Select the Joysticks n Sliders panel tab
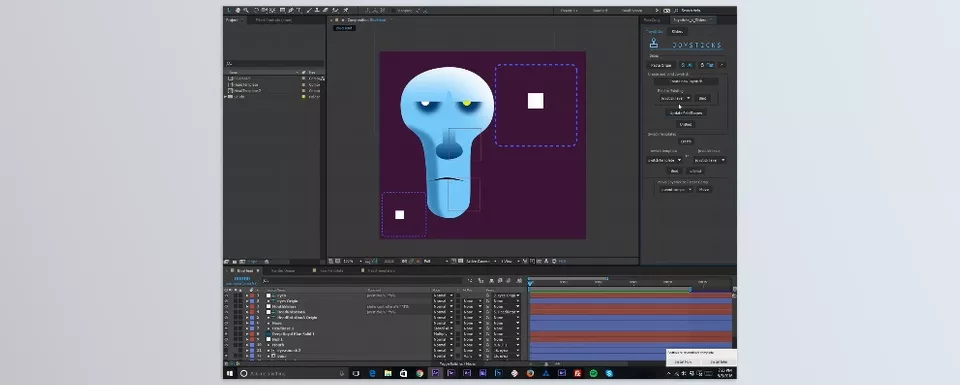Image resolution: width=960 pixels, height=385 pixels. [x=689, y=20]
